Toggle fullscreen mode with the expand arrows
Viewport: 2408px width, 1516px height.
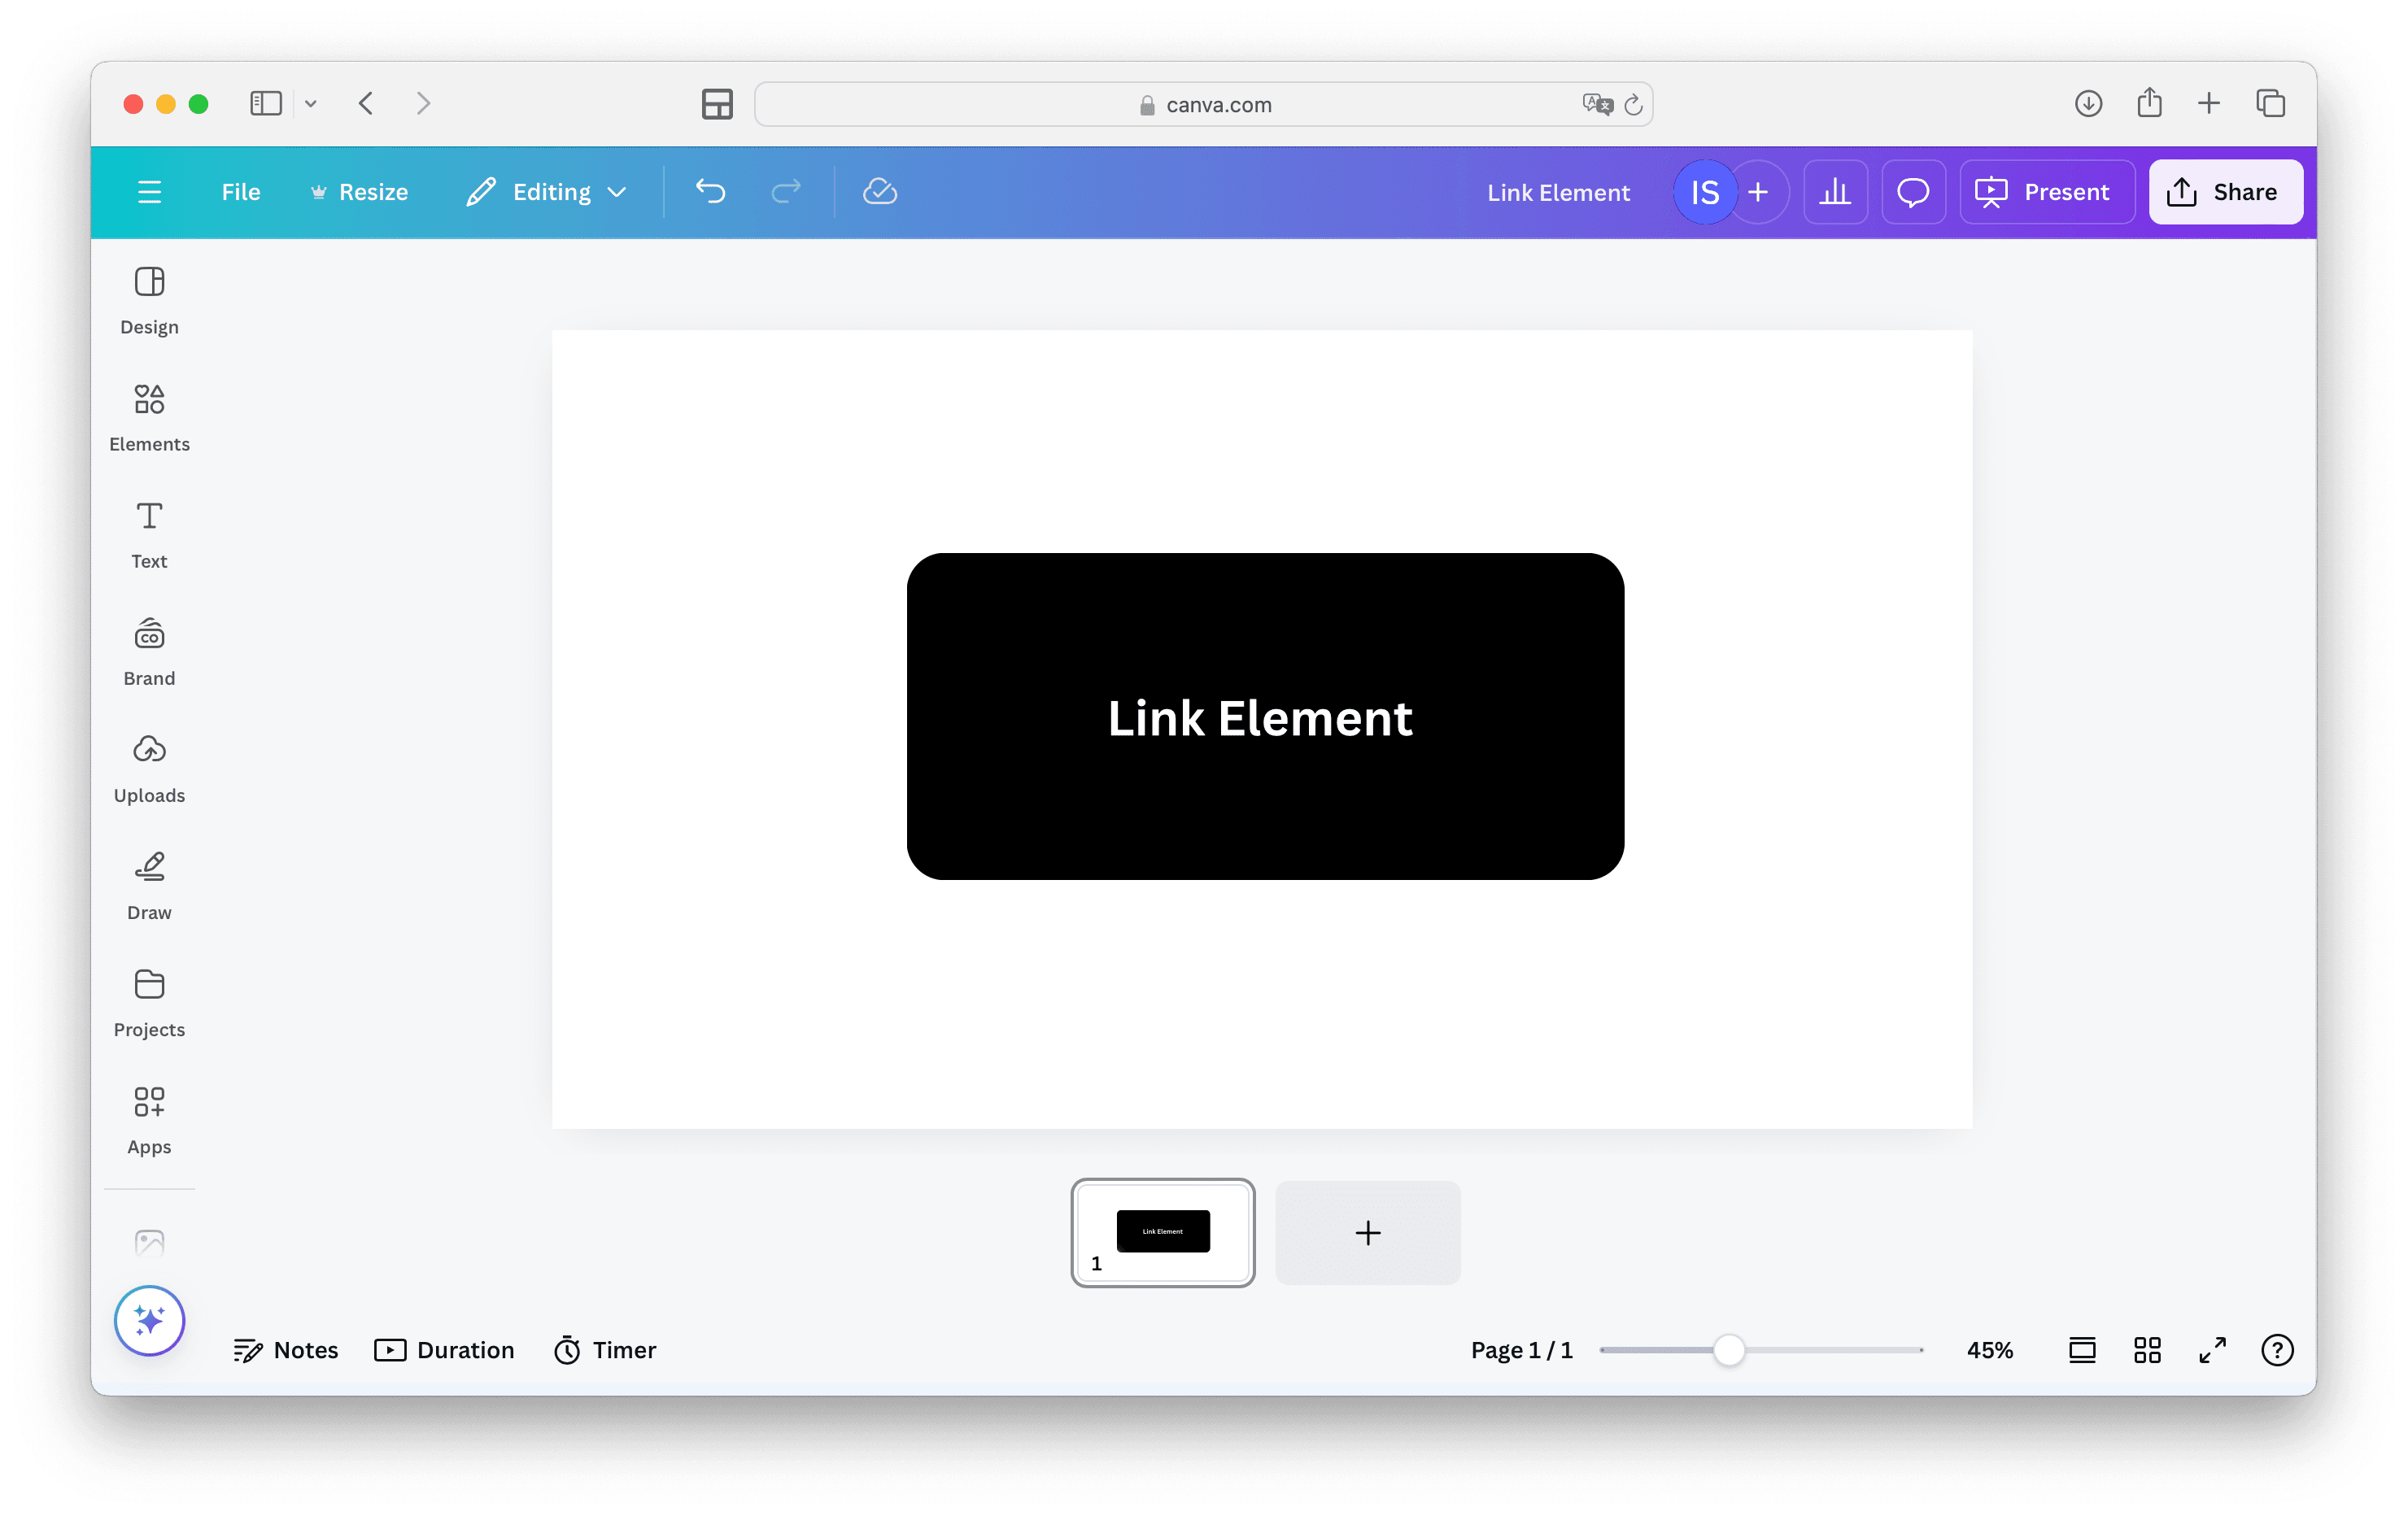pyautogui.click(x=2212, y=1350)
